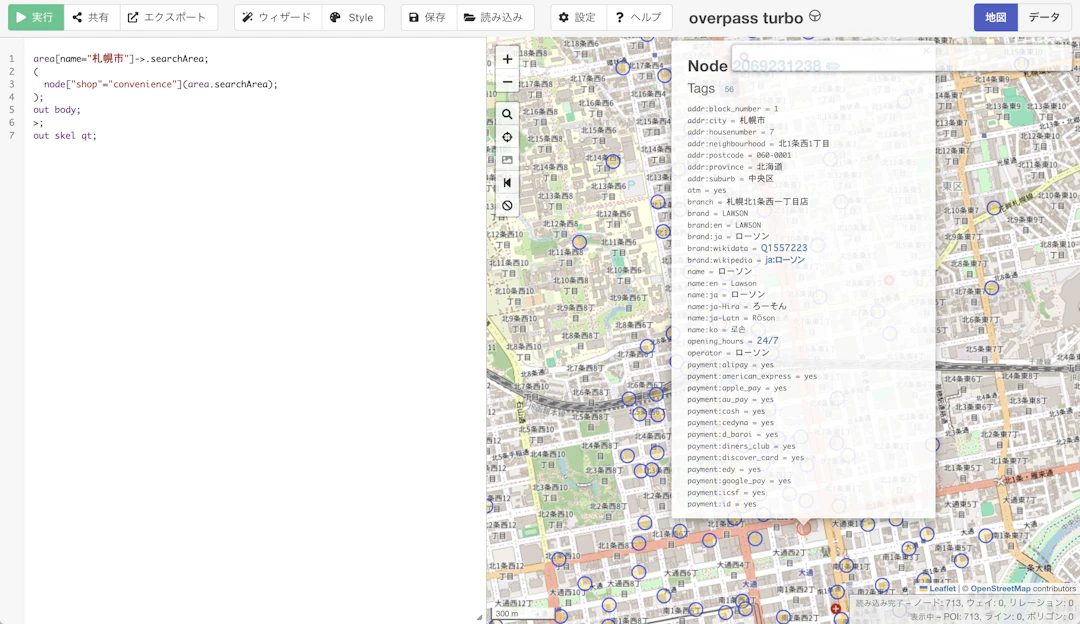Click palette icon in Style button
This screenshot has width=1080, height=624.
coord(335,17)
